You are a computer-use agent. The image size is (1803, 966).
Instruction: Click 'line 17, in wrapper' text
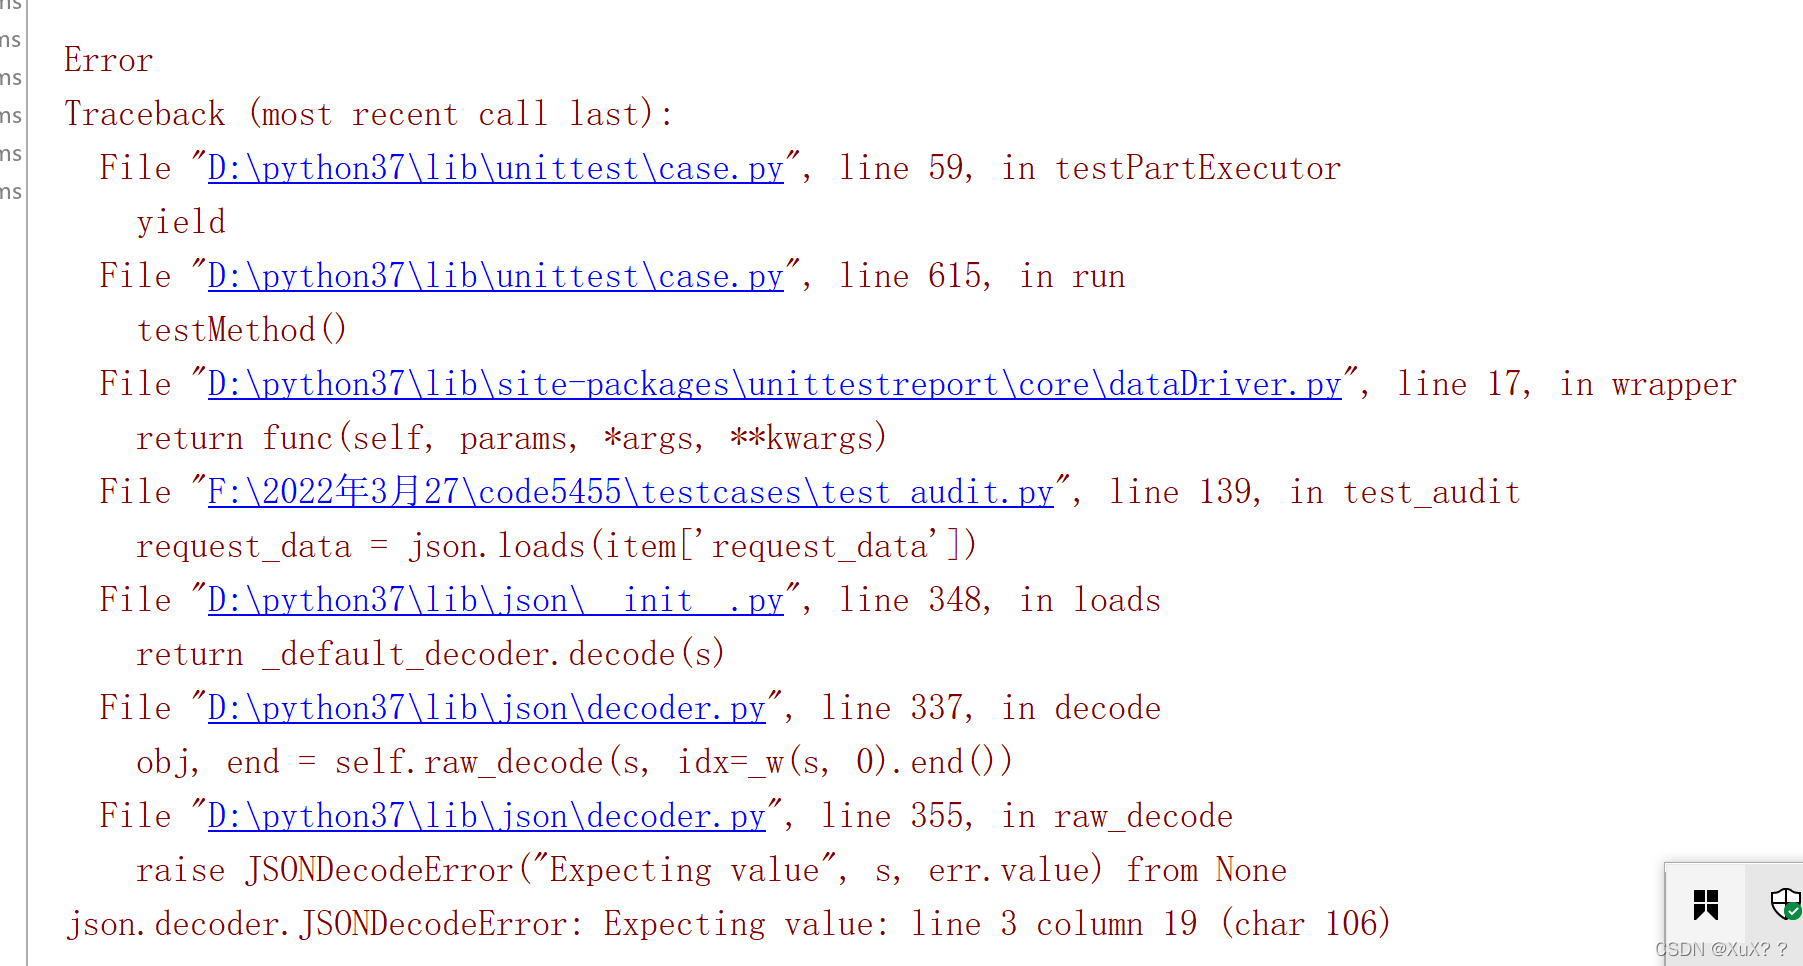click(x=1567, y=384)
